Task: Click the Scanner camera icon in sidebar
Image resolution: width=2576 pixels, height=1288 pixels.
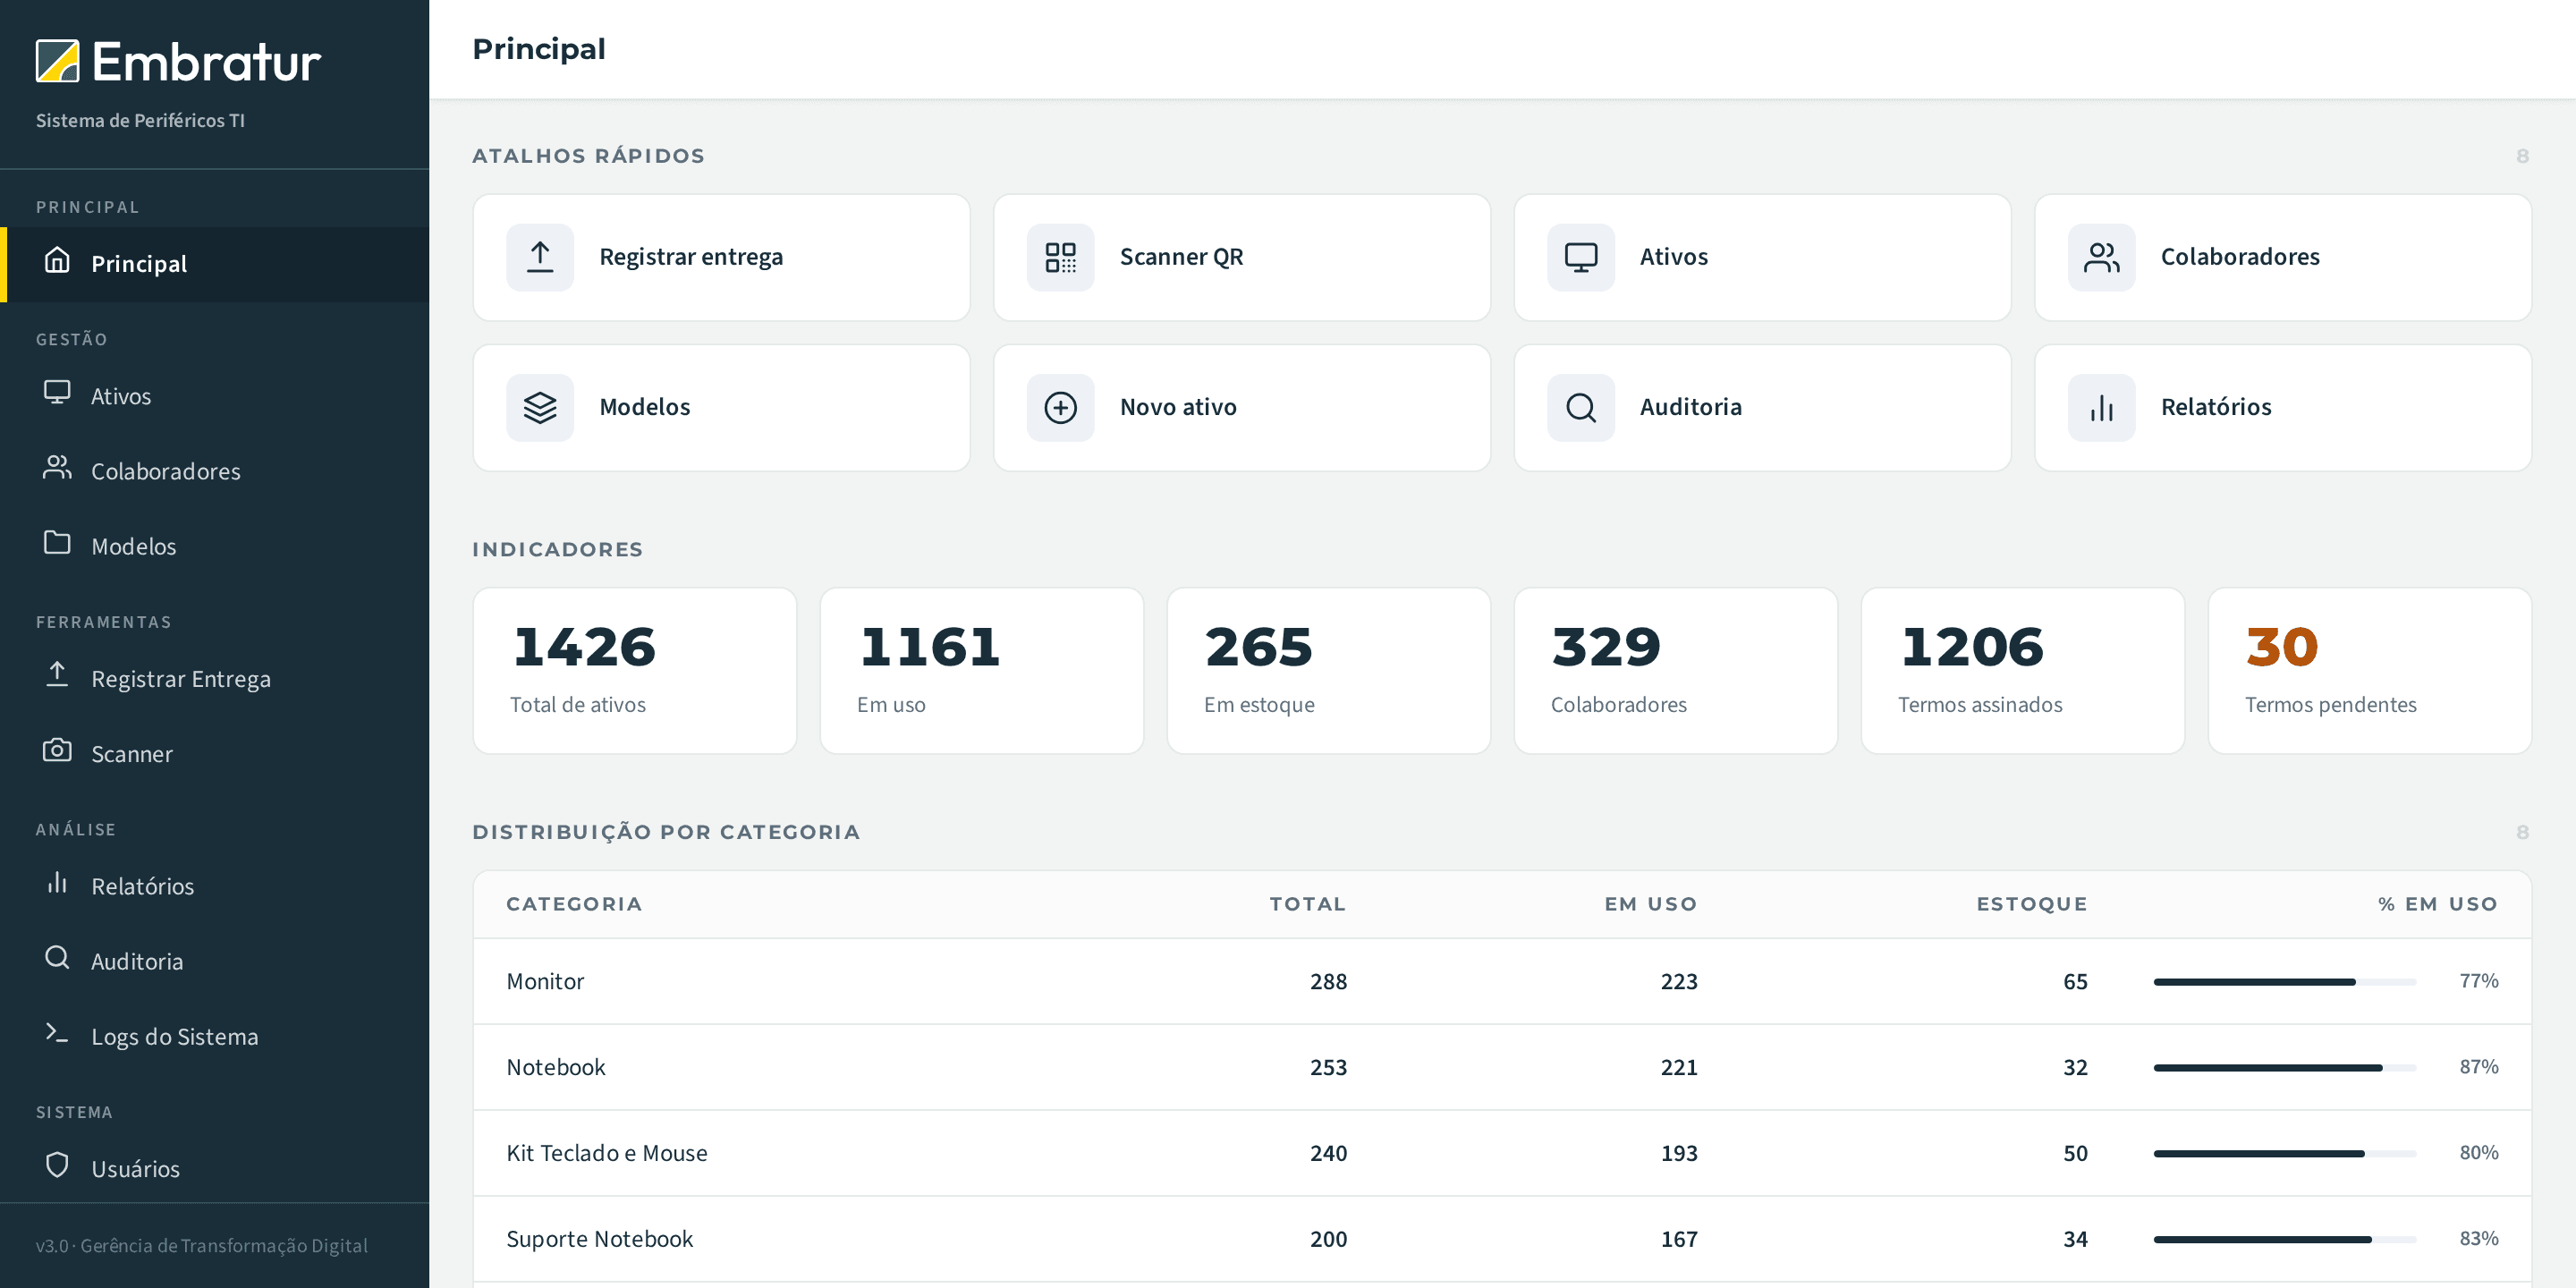Action: [57, 751]
